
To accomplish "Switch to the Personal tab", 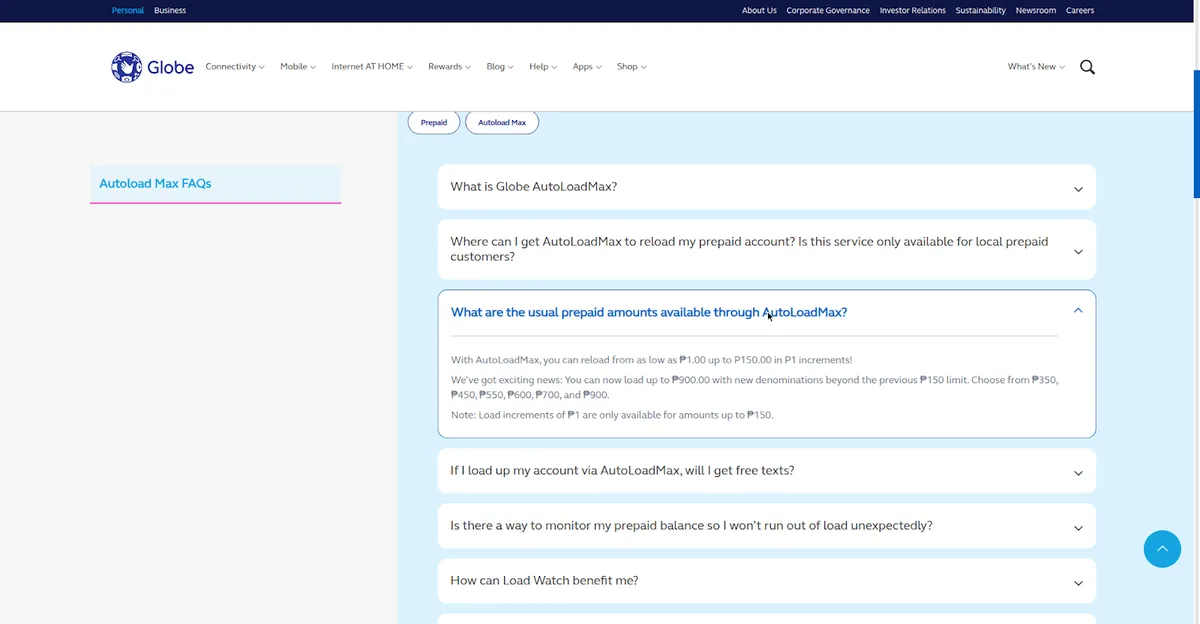I will pos(128,11).
